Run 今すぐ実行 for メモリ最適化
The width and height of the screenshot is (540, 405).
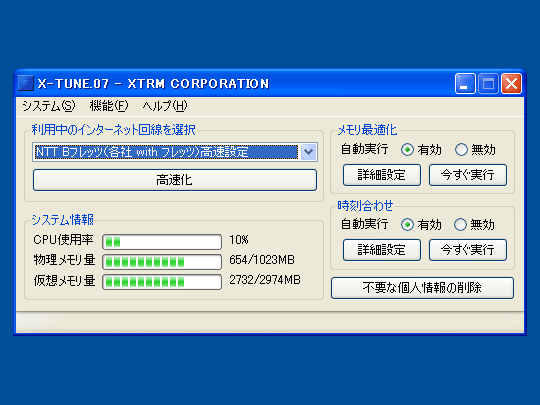[468, 175]
